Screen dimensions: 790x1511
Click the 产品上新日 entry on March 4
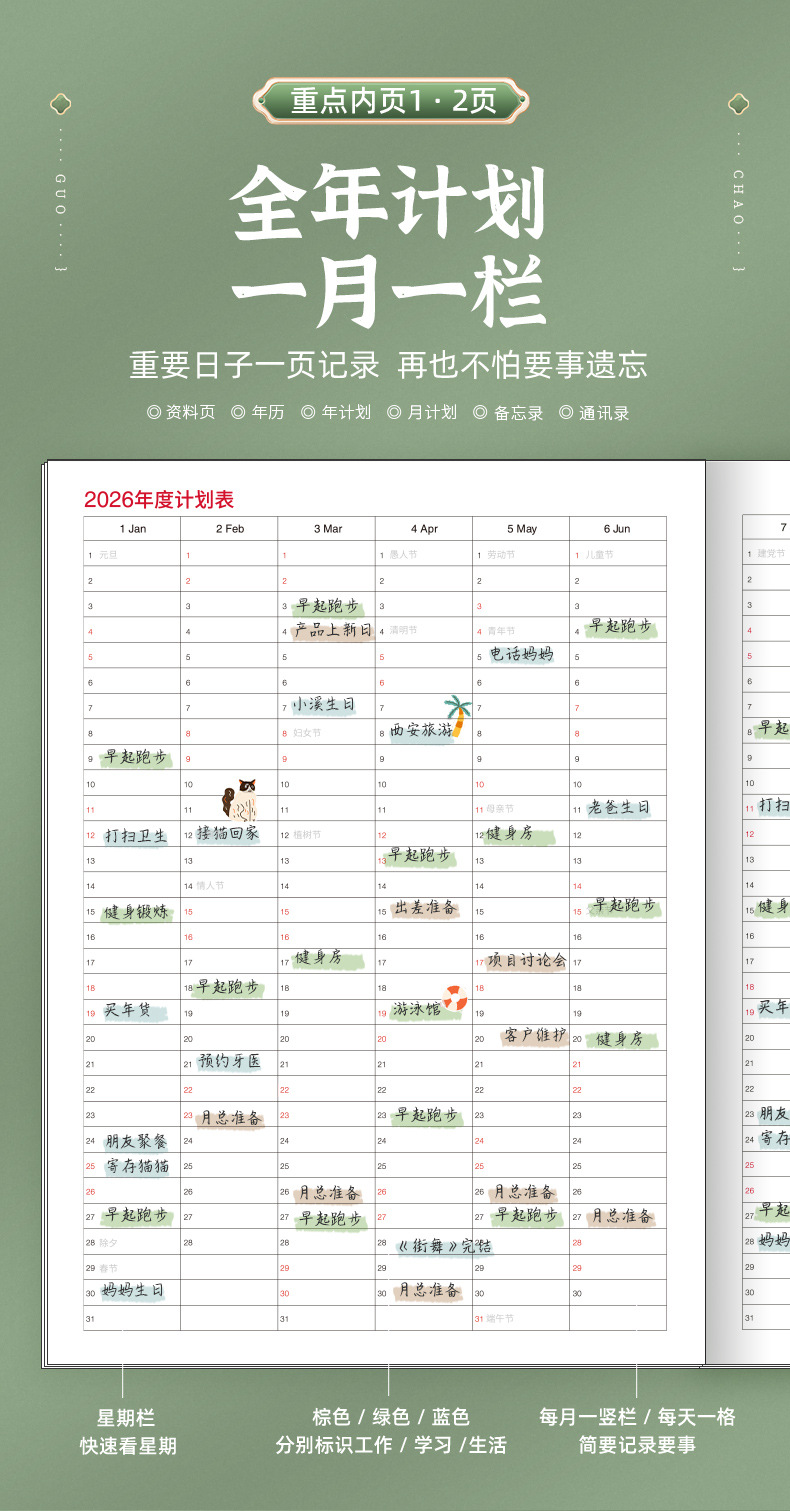(333, 631)
